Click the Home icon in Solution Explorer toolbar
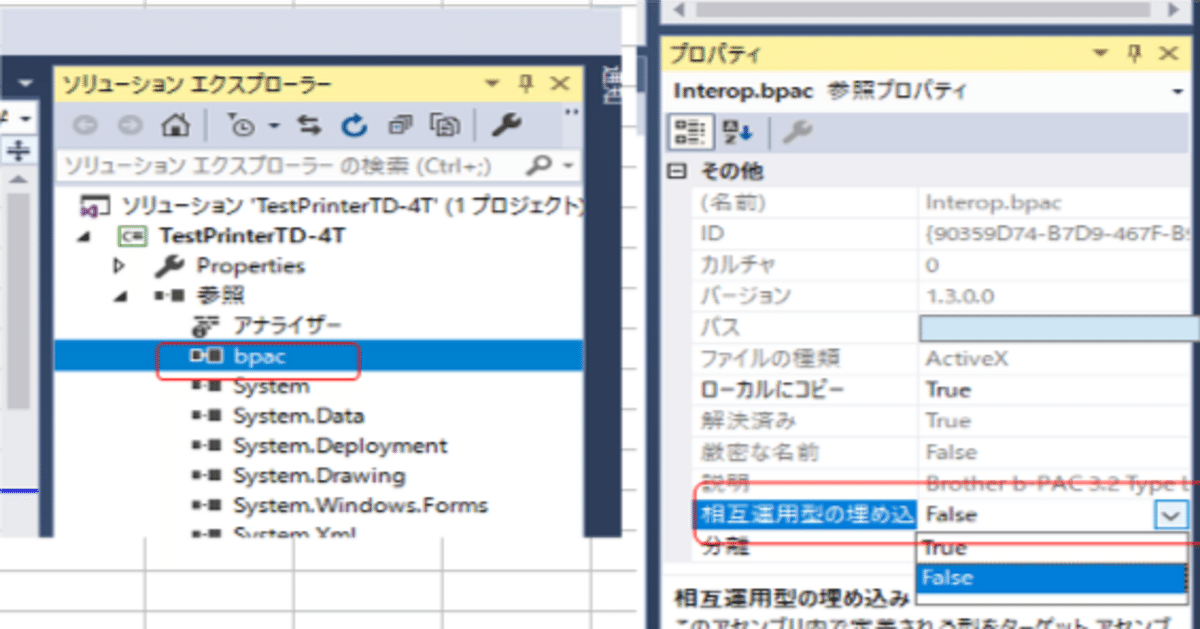Viewport: 1200px width, 629px height. point(175,125)
